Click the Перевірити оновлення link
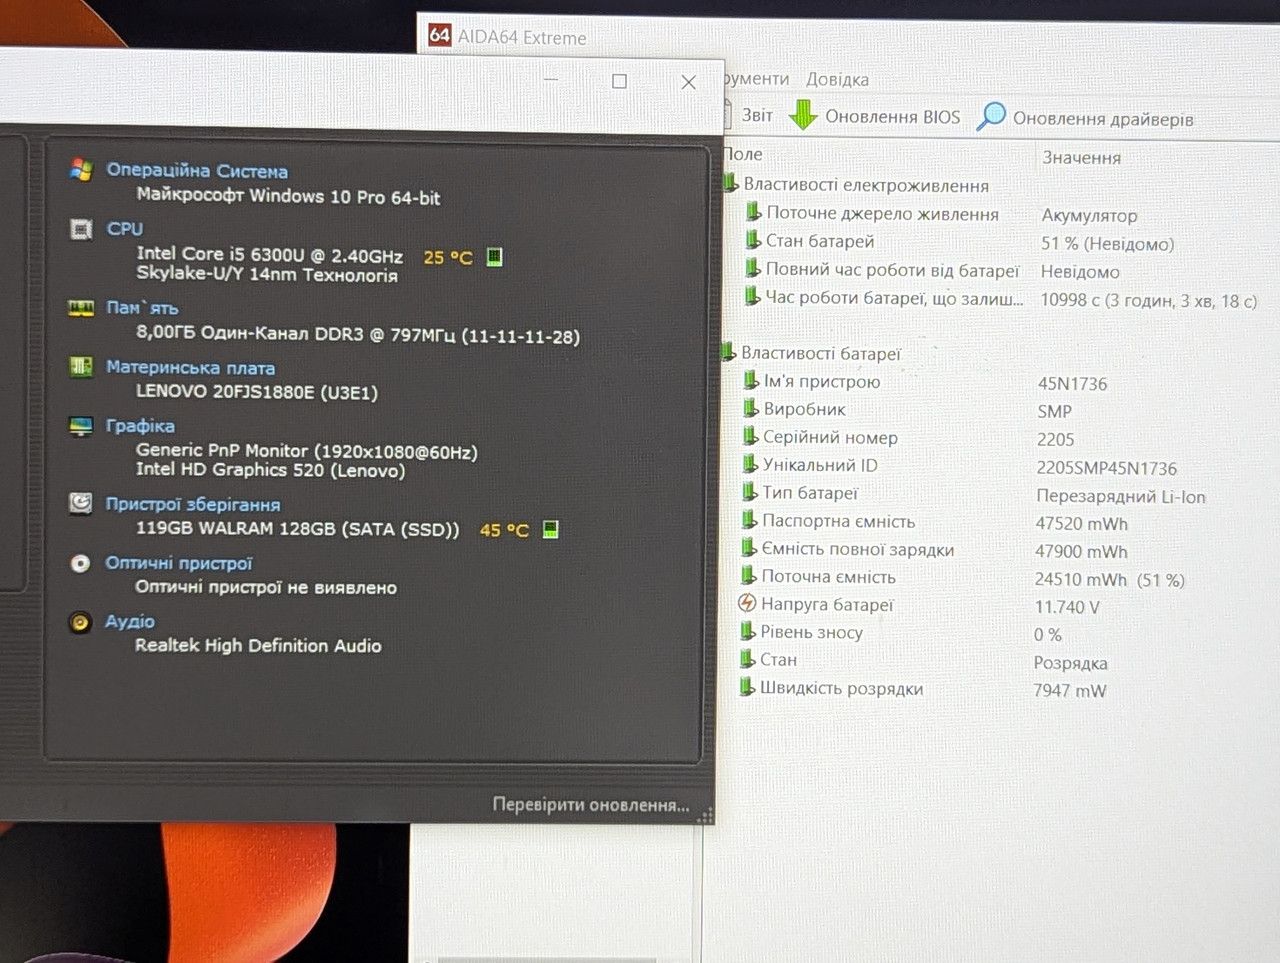The image size is (1280, 963). click(591, 804)
